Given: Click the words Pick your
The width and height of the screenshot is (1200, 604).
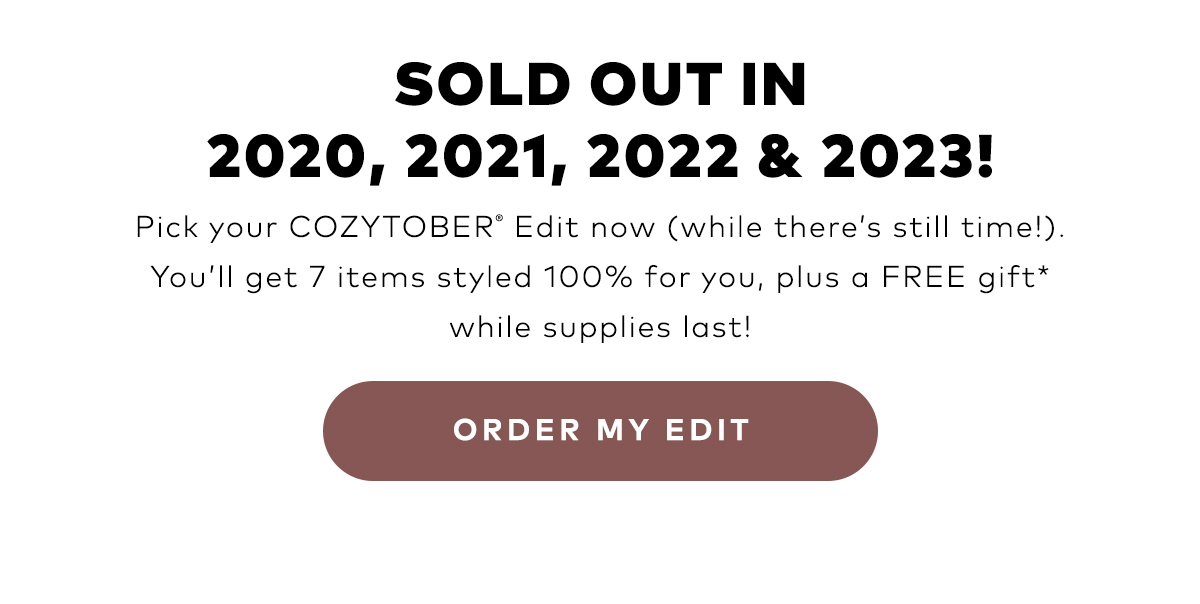Looking at the screenshot, I should (x=207, y=229).
